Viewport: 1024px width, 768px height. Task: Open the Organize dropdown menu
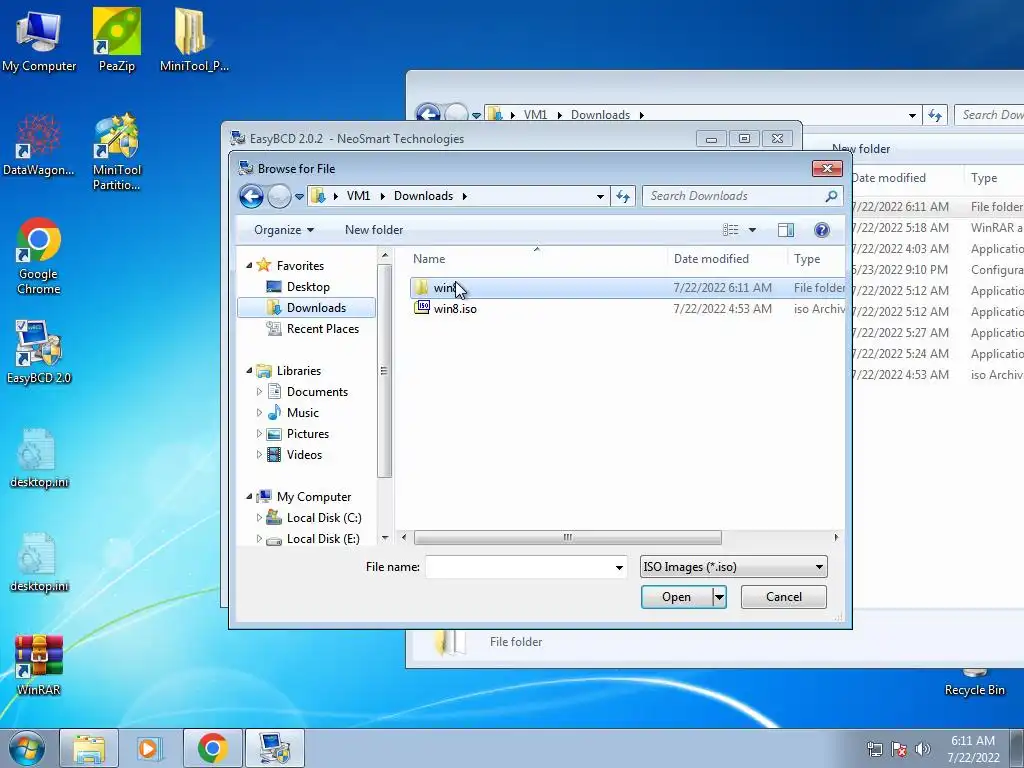click(284, 230)
